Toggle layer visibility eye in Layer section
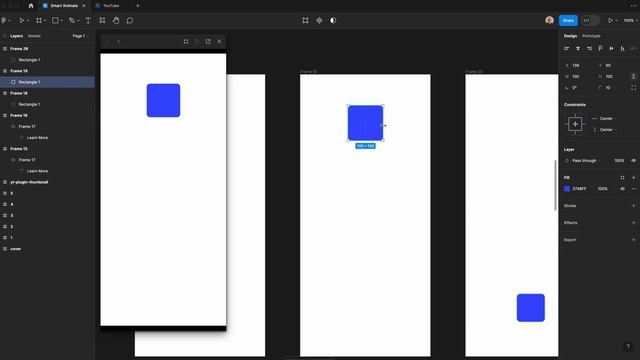 tap(633, 161)
